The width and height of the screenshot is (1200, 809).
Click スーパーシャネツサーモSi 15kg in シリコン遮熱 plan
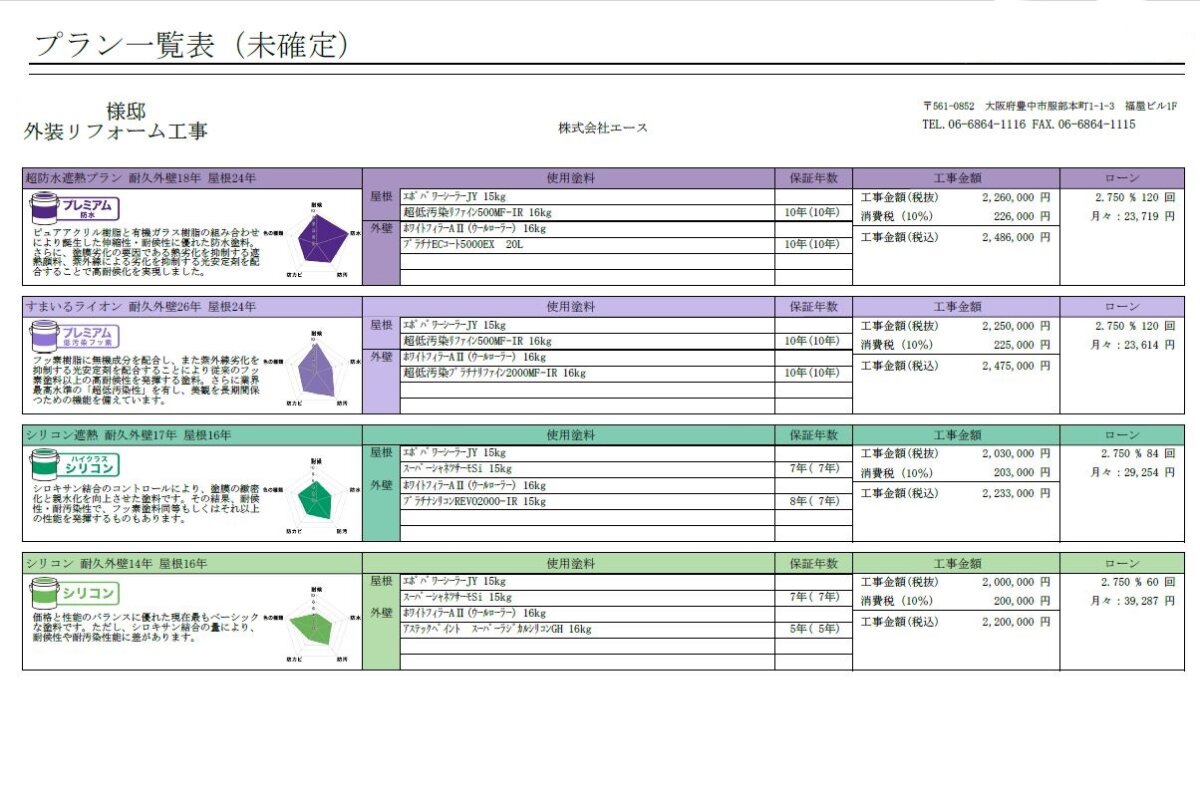tap(457, 468)
